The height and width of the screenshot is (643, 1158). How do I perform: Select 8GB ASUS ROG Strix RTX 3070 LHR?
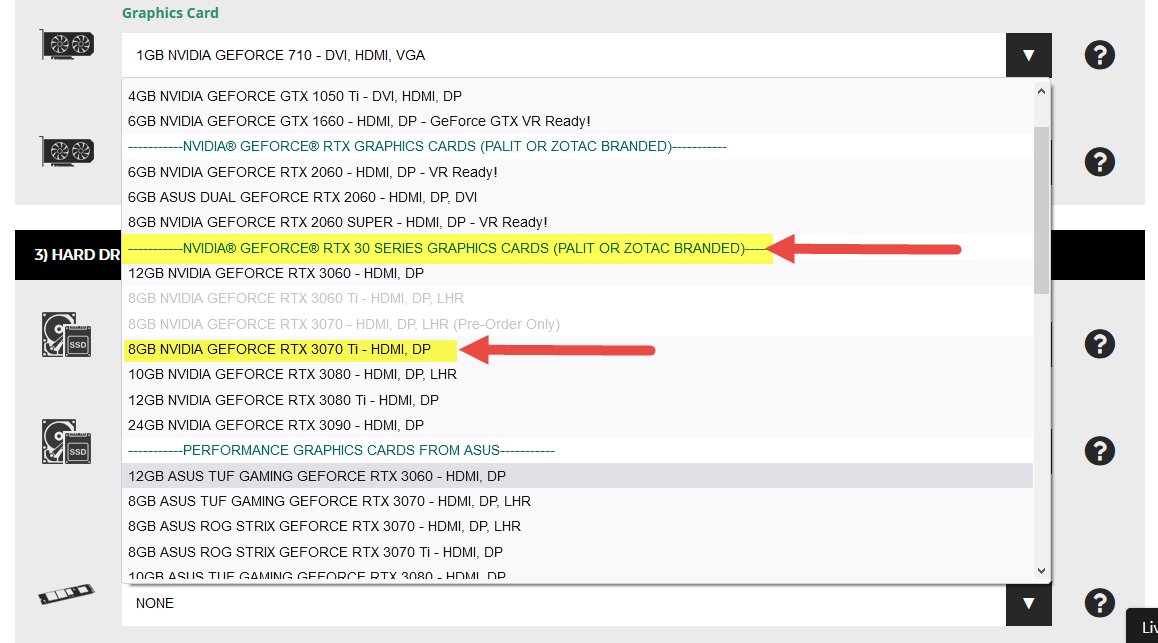(578, 526)
